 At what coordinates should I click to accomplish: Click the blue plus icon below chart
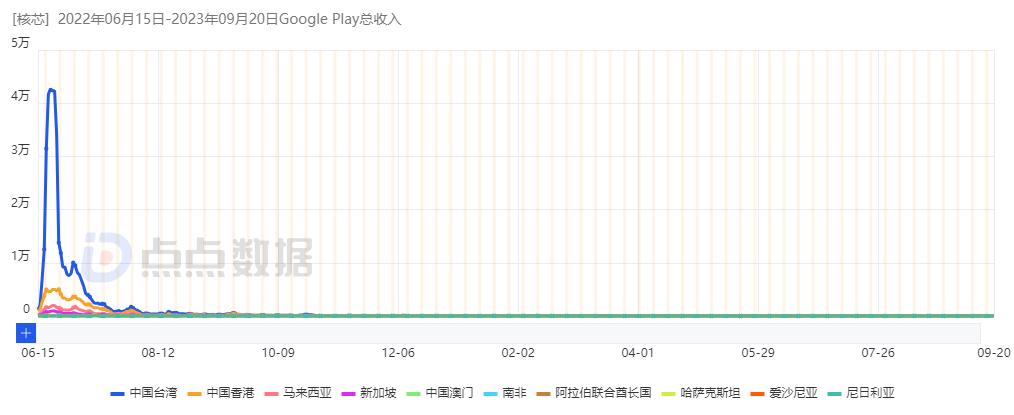click(x=26, y=332)
